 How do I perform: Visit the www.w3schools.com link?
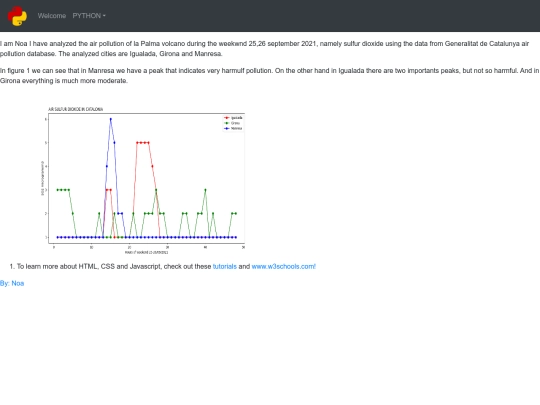coord(283,266)
